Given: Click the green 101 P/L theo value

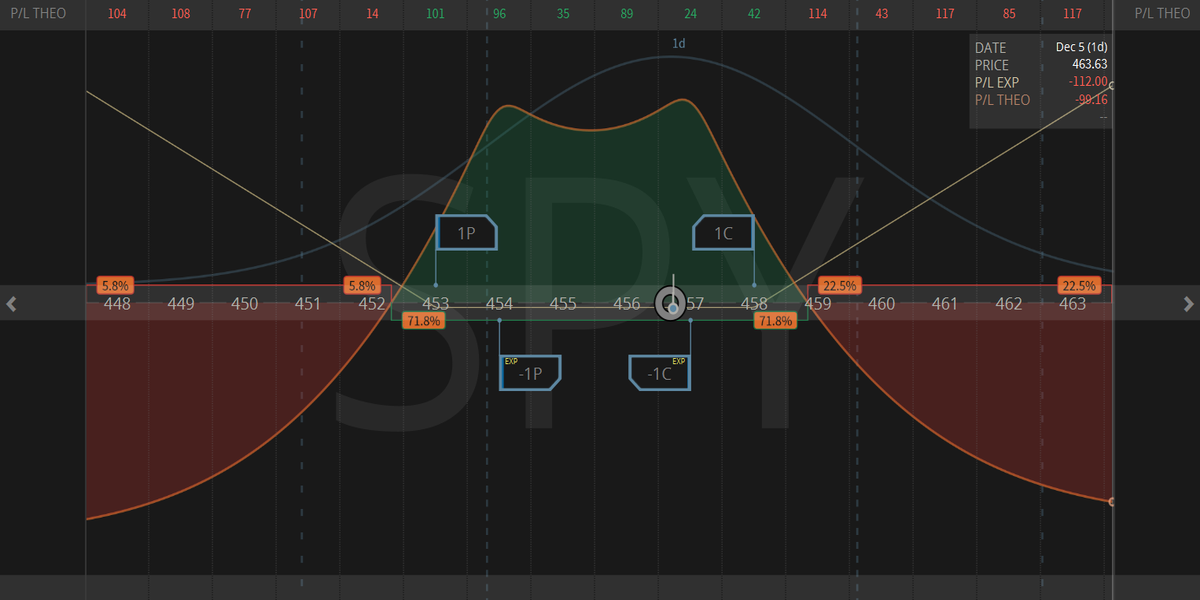Looking at the screenshot, I should coord(436,15).
